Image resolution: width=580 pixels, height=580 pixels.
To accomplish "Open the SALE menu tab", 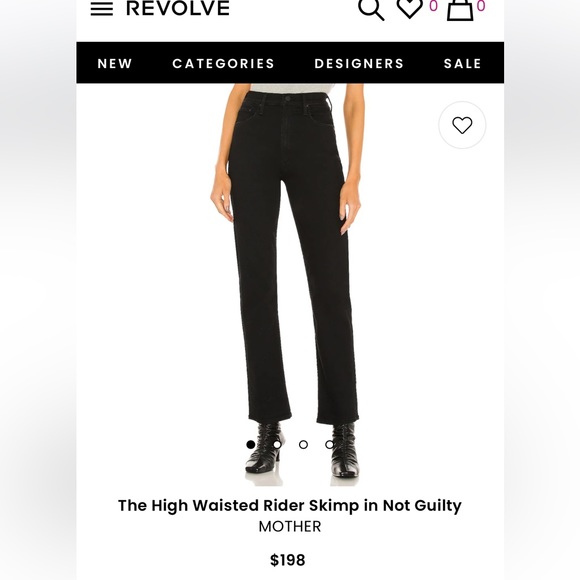I will (462, 64).
